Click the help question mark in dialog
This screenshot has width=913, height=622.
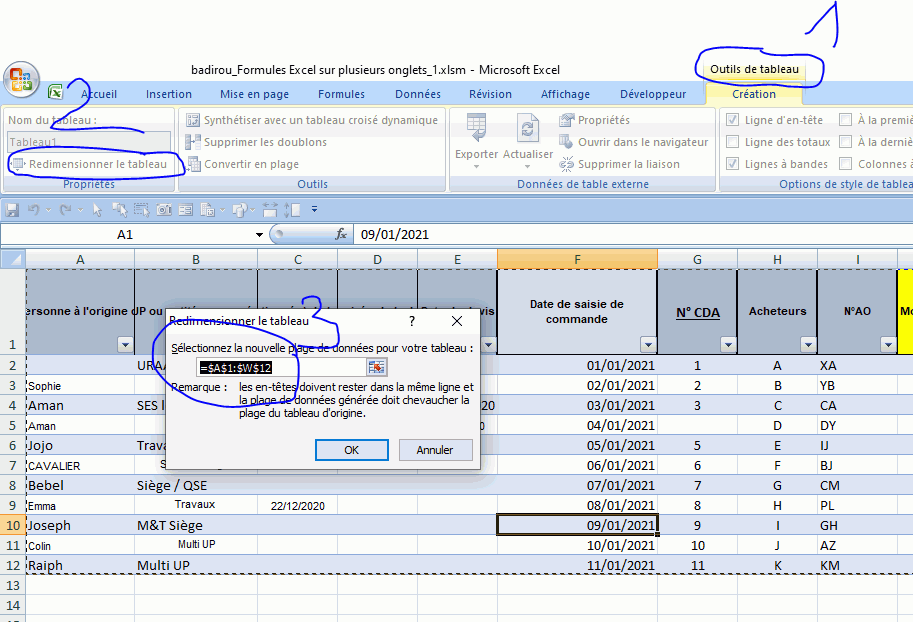point(412,321)
